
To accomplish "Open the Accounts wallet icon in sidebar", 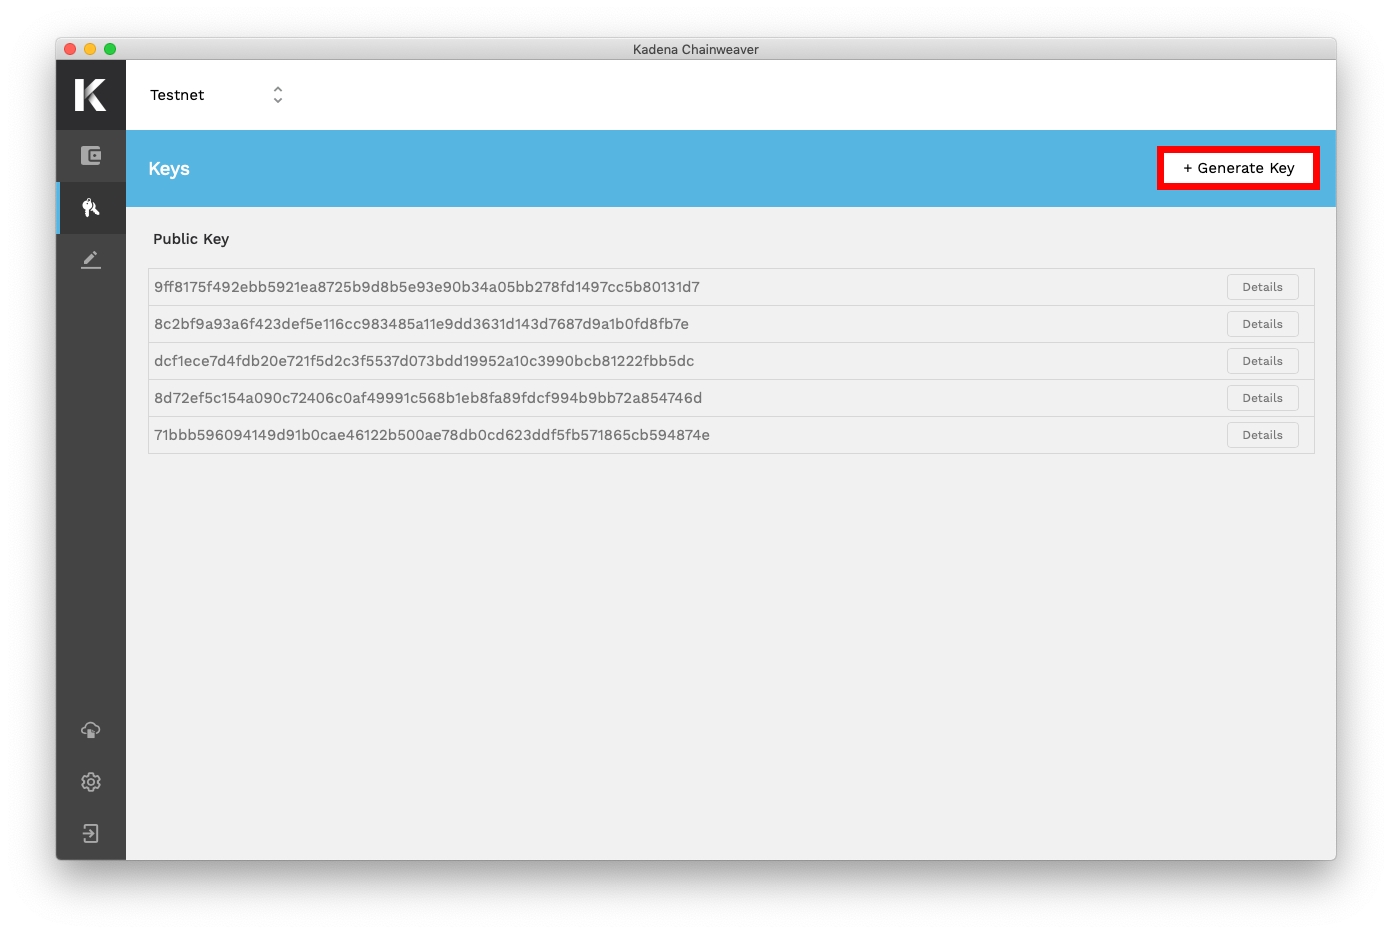I will coord(91,156).
